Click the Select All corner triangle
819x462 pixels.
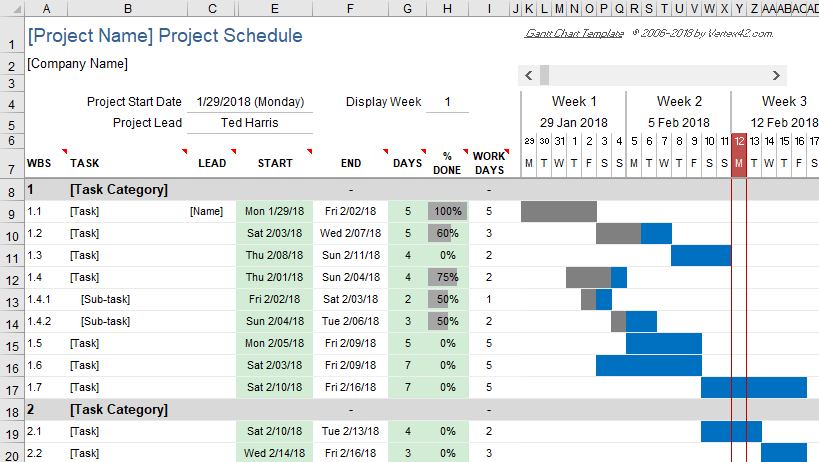(16, 9)
